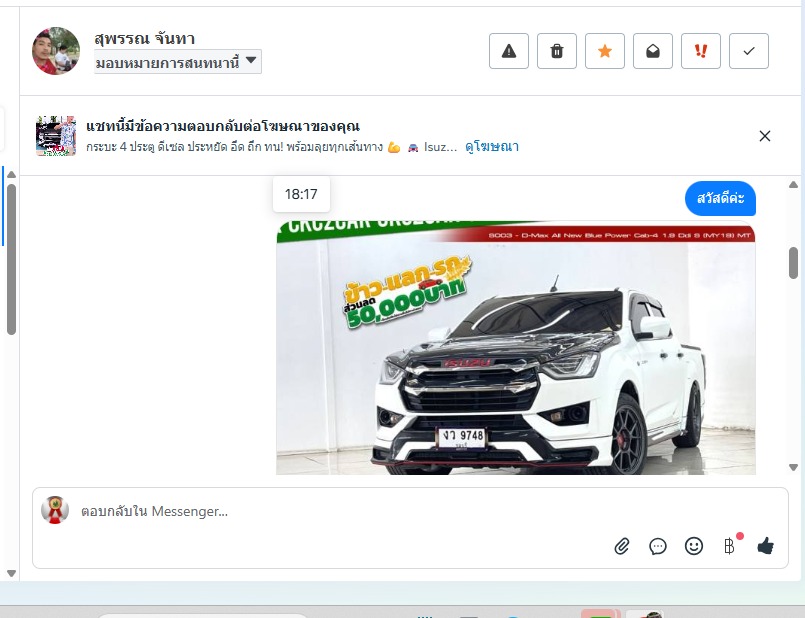This screenshot has height=618, width=805.
Task: Click left conversation list scroll up arrow
Action: (x=11, y=175)
